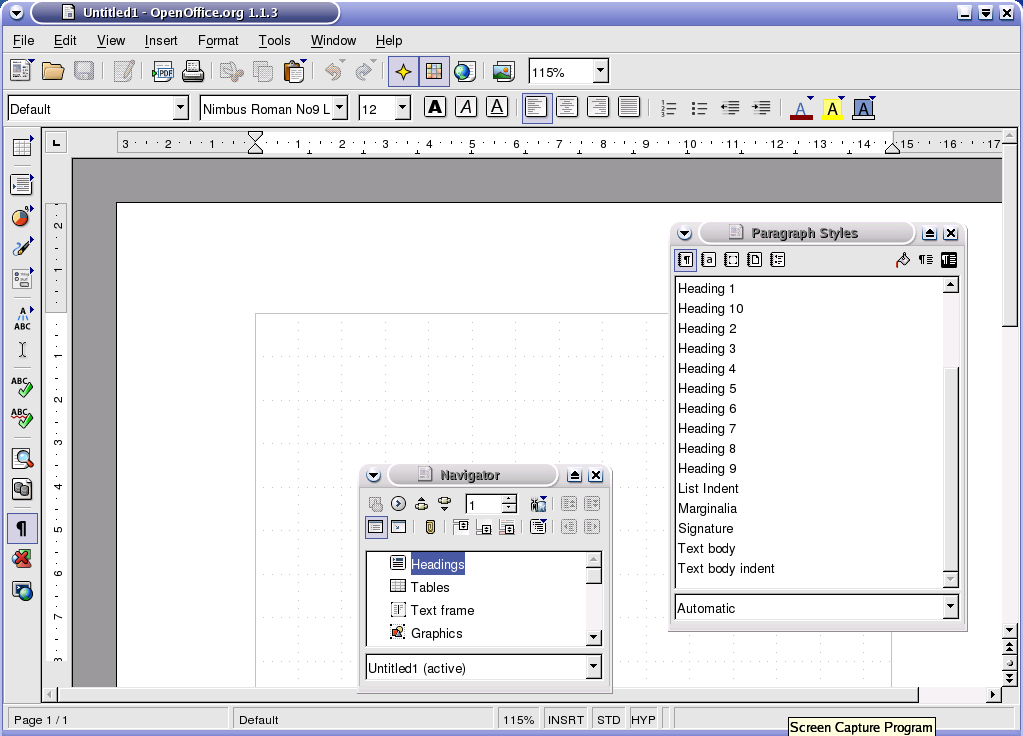Turn on numbering list icon
The image size is (1023, 736).
click(x=668, y=108)
